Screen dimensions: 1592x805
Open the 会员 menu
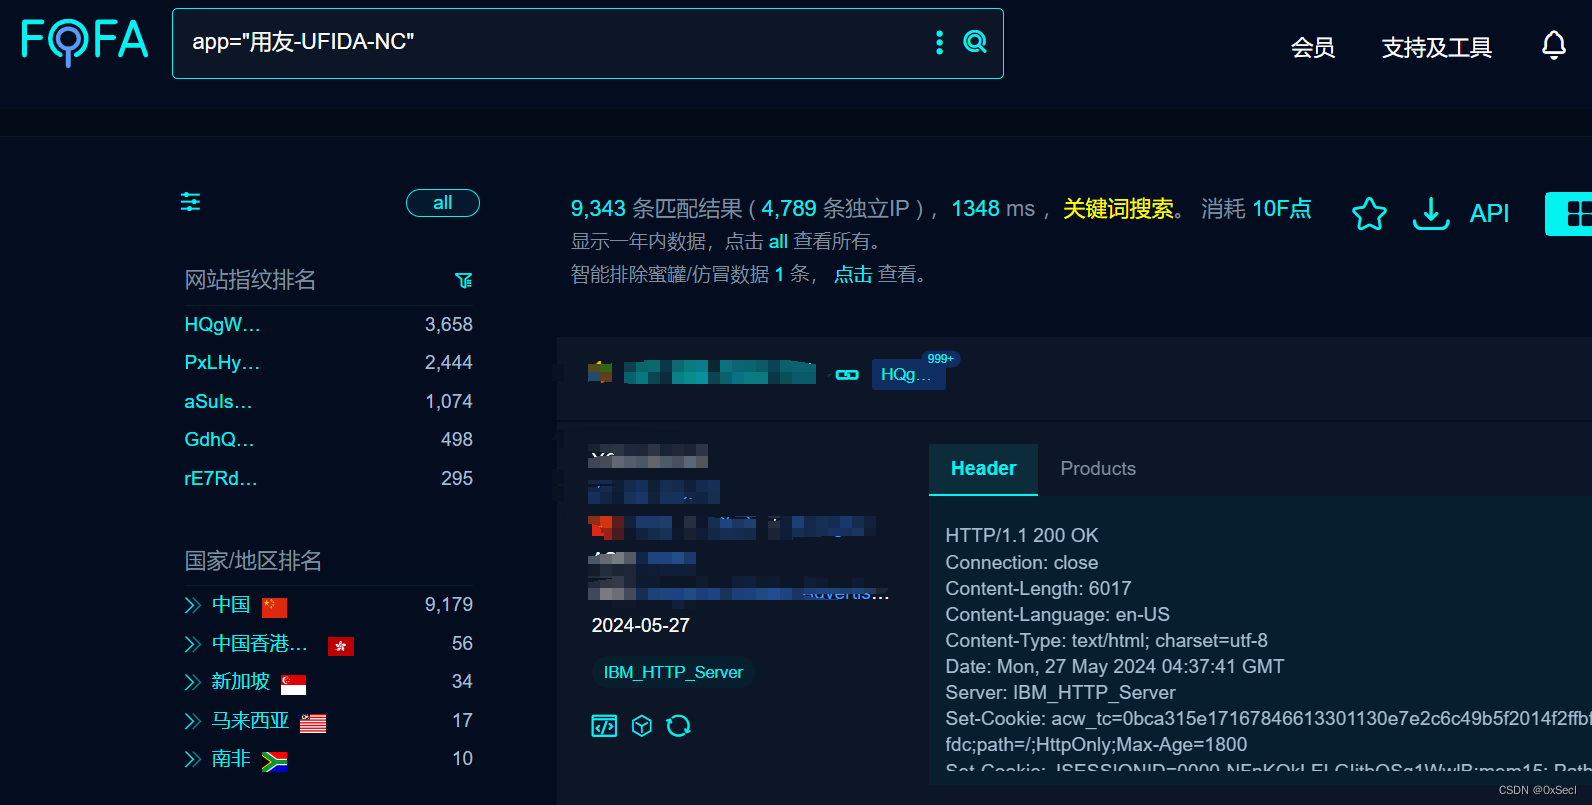1313,47
